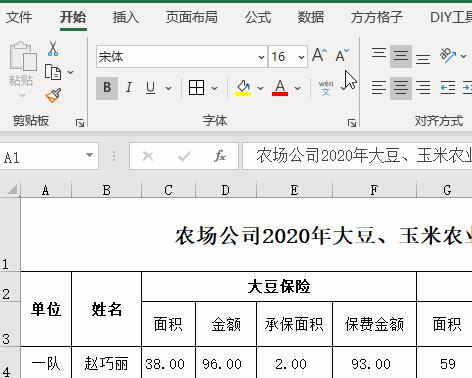Switch to the 公式 tab

point(258,17)
